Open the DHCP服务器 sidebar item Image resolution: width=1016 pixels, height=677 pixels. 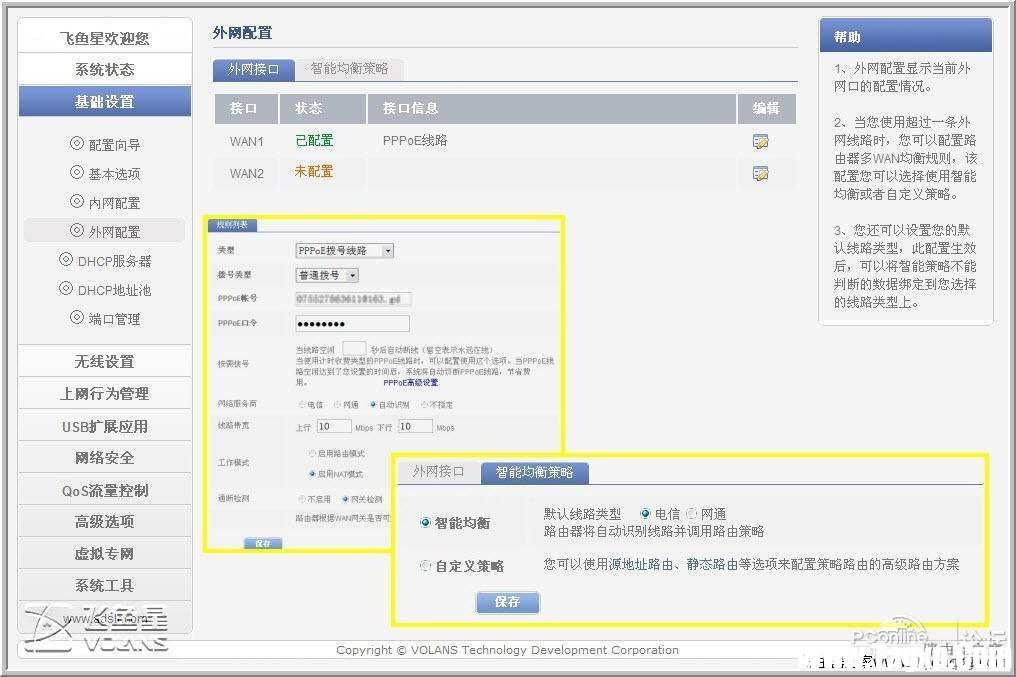pyautogui.click(x=106, y=260)
